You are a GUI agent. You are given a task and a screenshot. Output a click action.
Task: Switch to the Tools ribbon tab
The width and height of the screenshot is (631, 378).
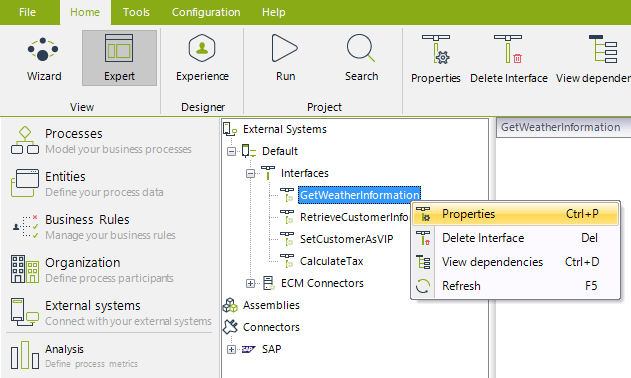(136, 12)
